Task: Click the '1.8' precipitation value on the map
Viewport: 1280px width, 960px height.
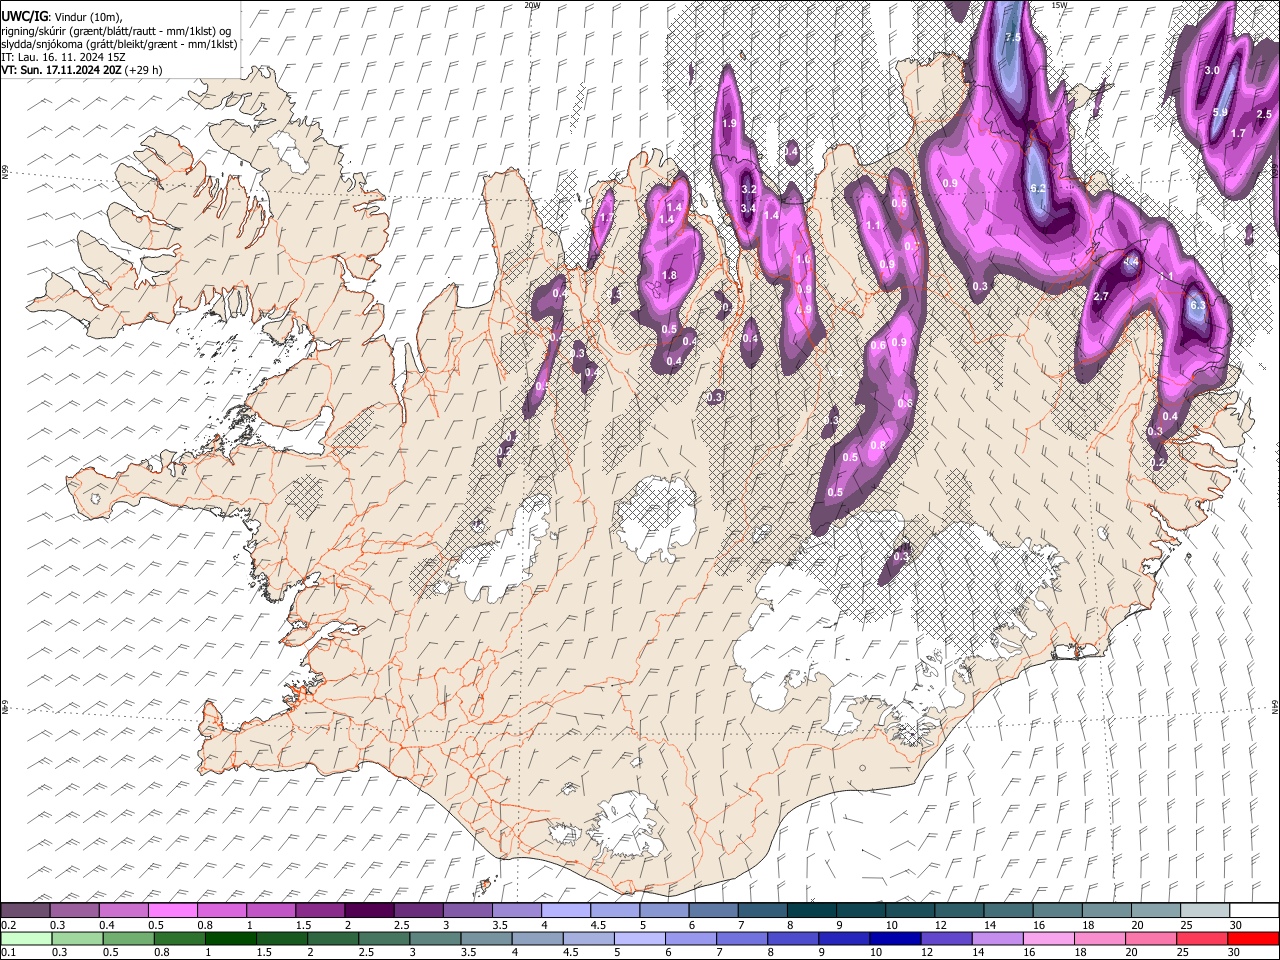Action: point(670,275)
